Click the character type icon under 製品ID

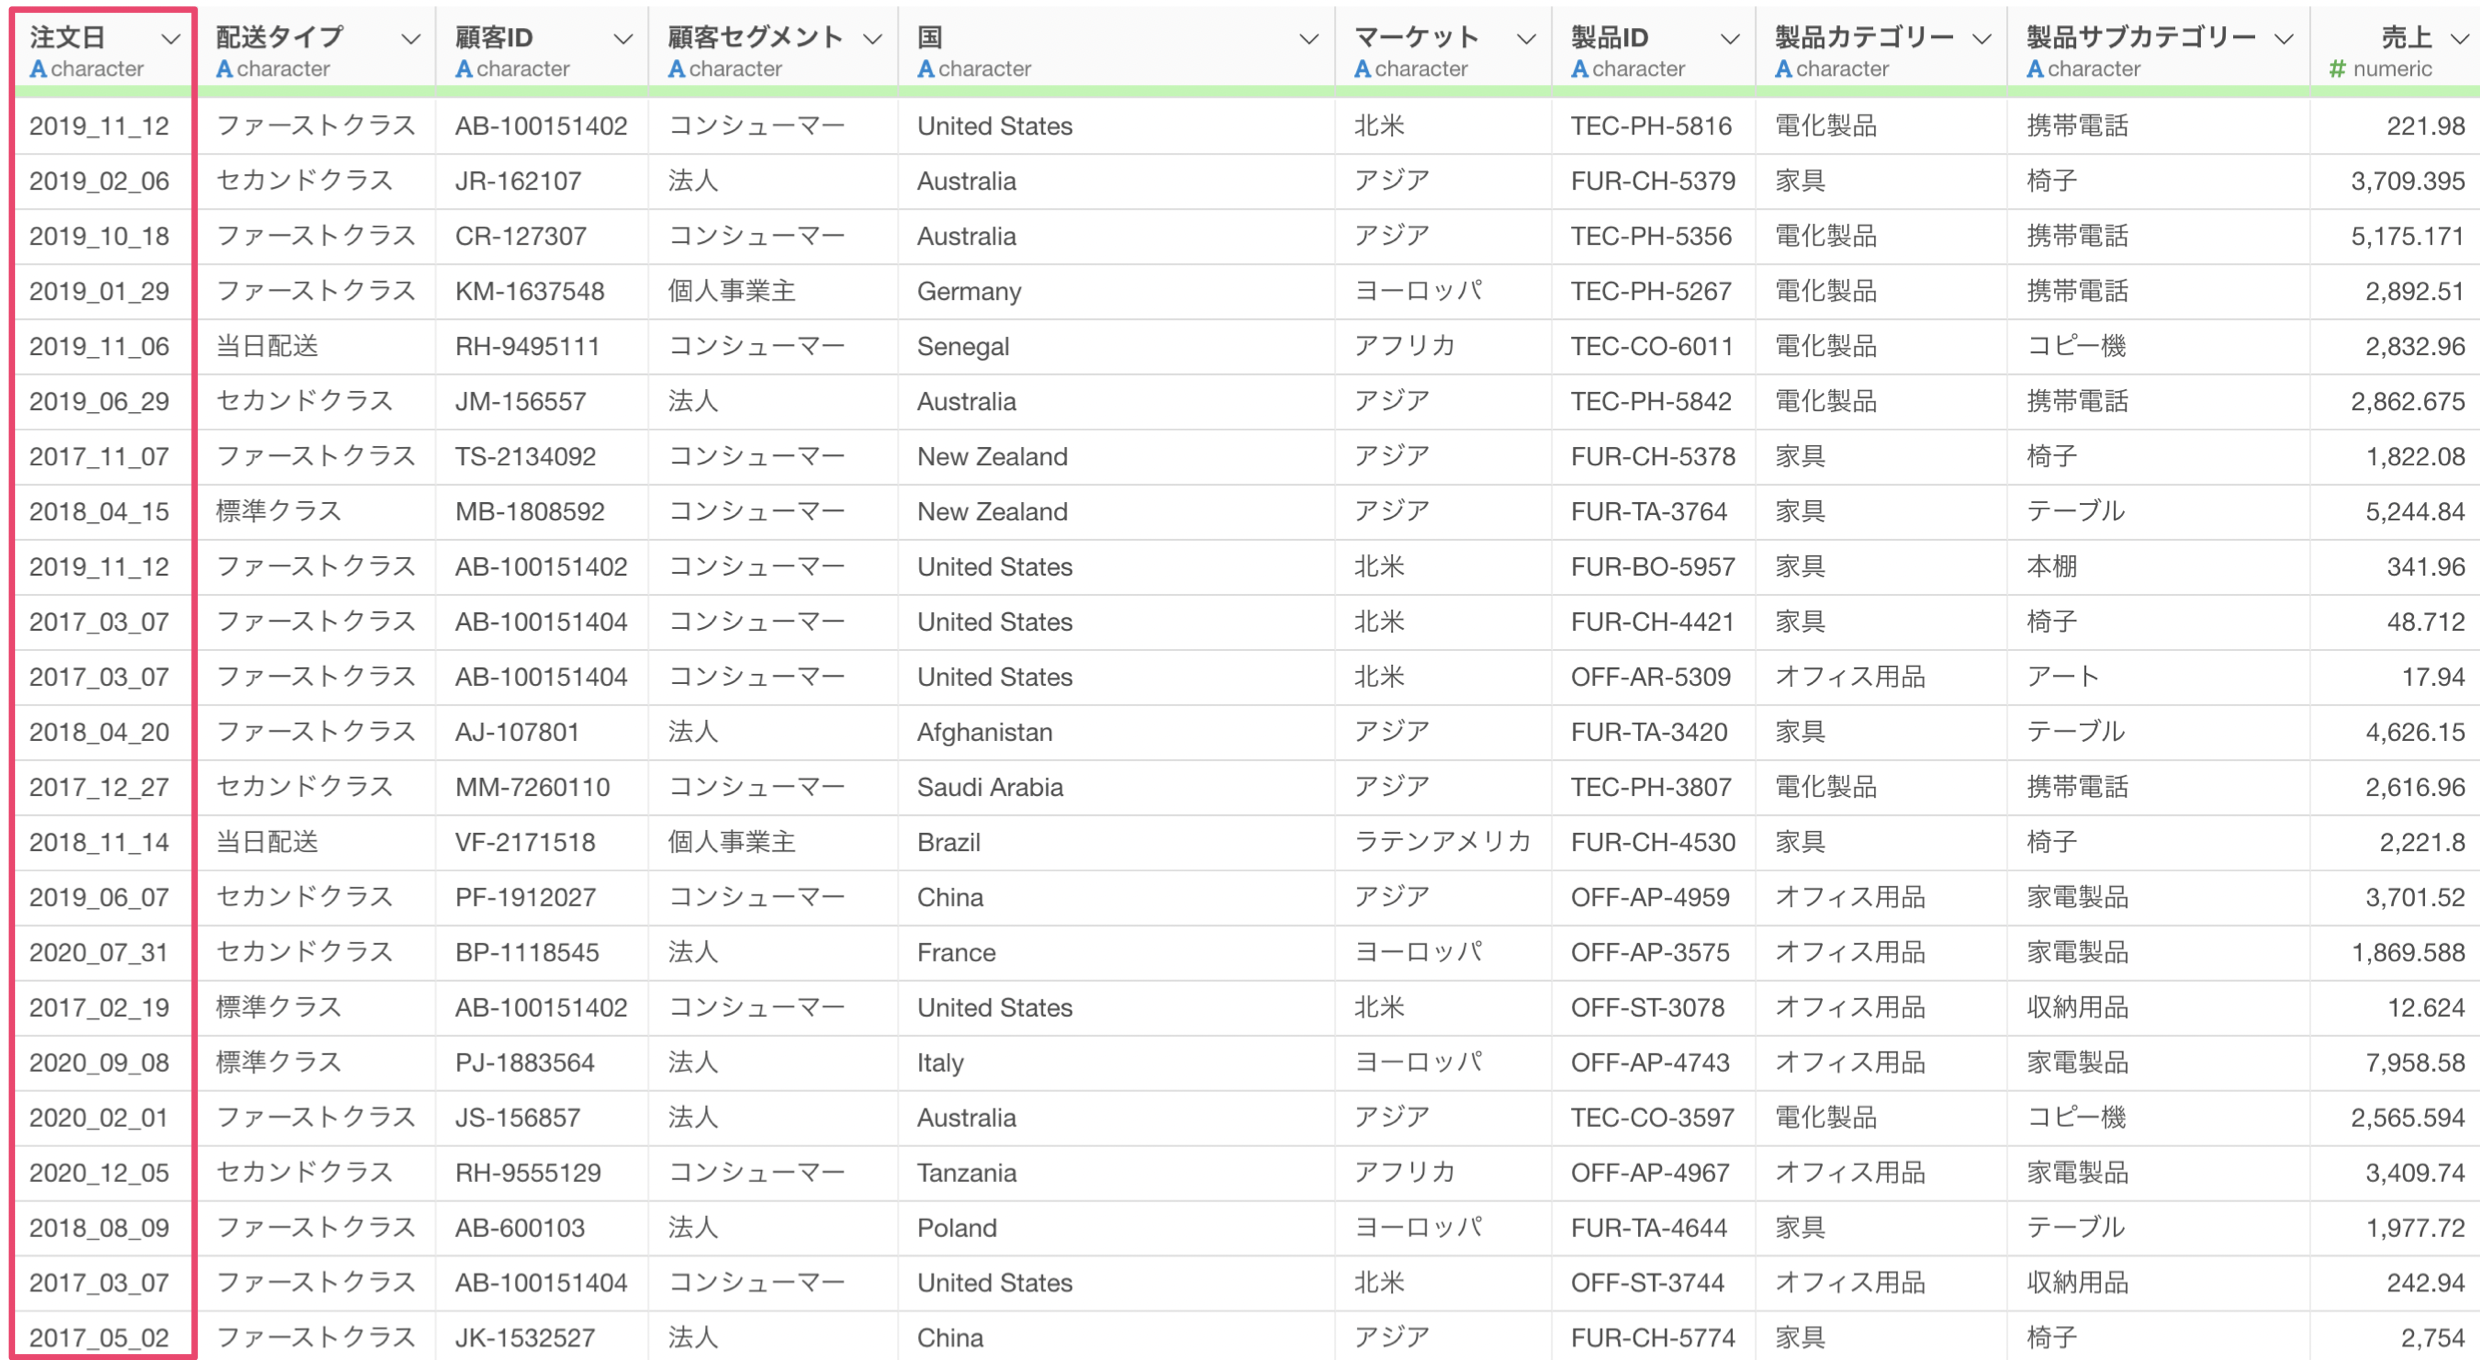[x=1580, y=69]
